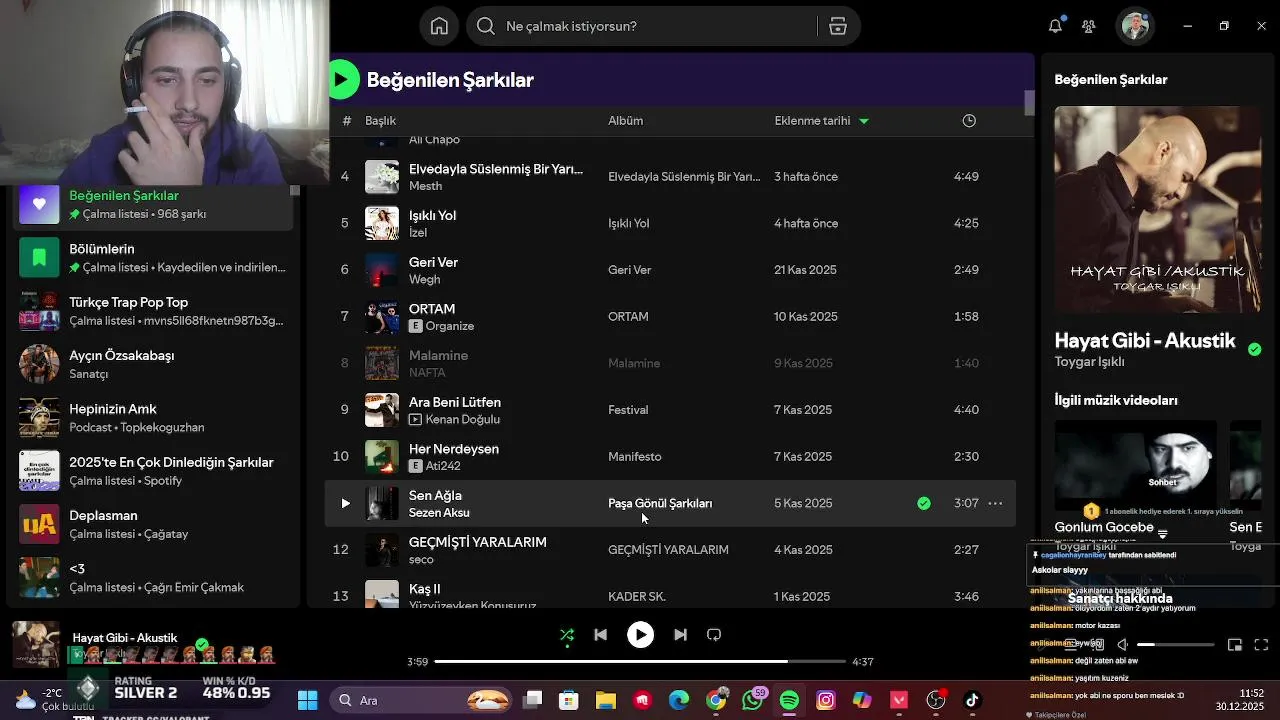1280x720 pixels.
Task: Toggle liked checkmark on Sen Ağla row
Action: pos(924,503)
